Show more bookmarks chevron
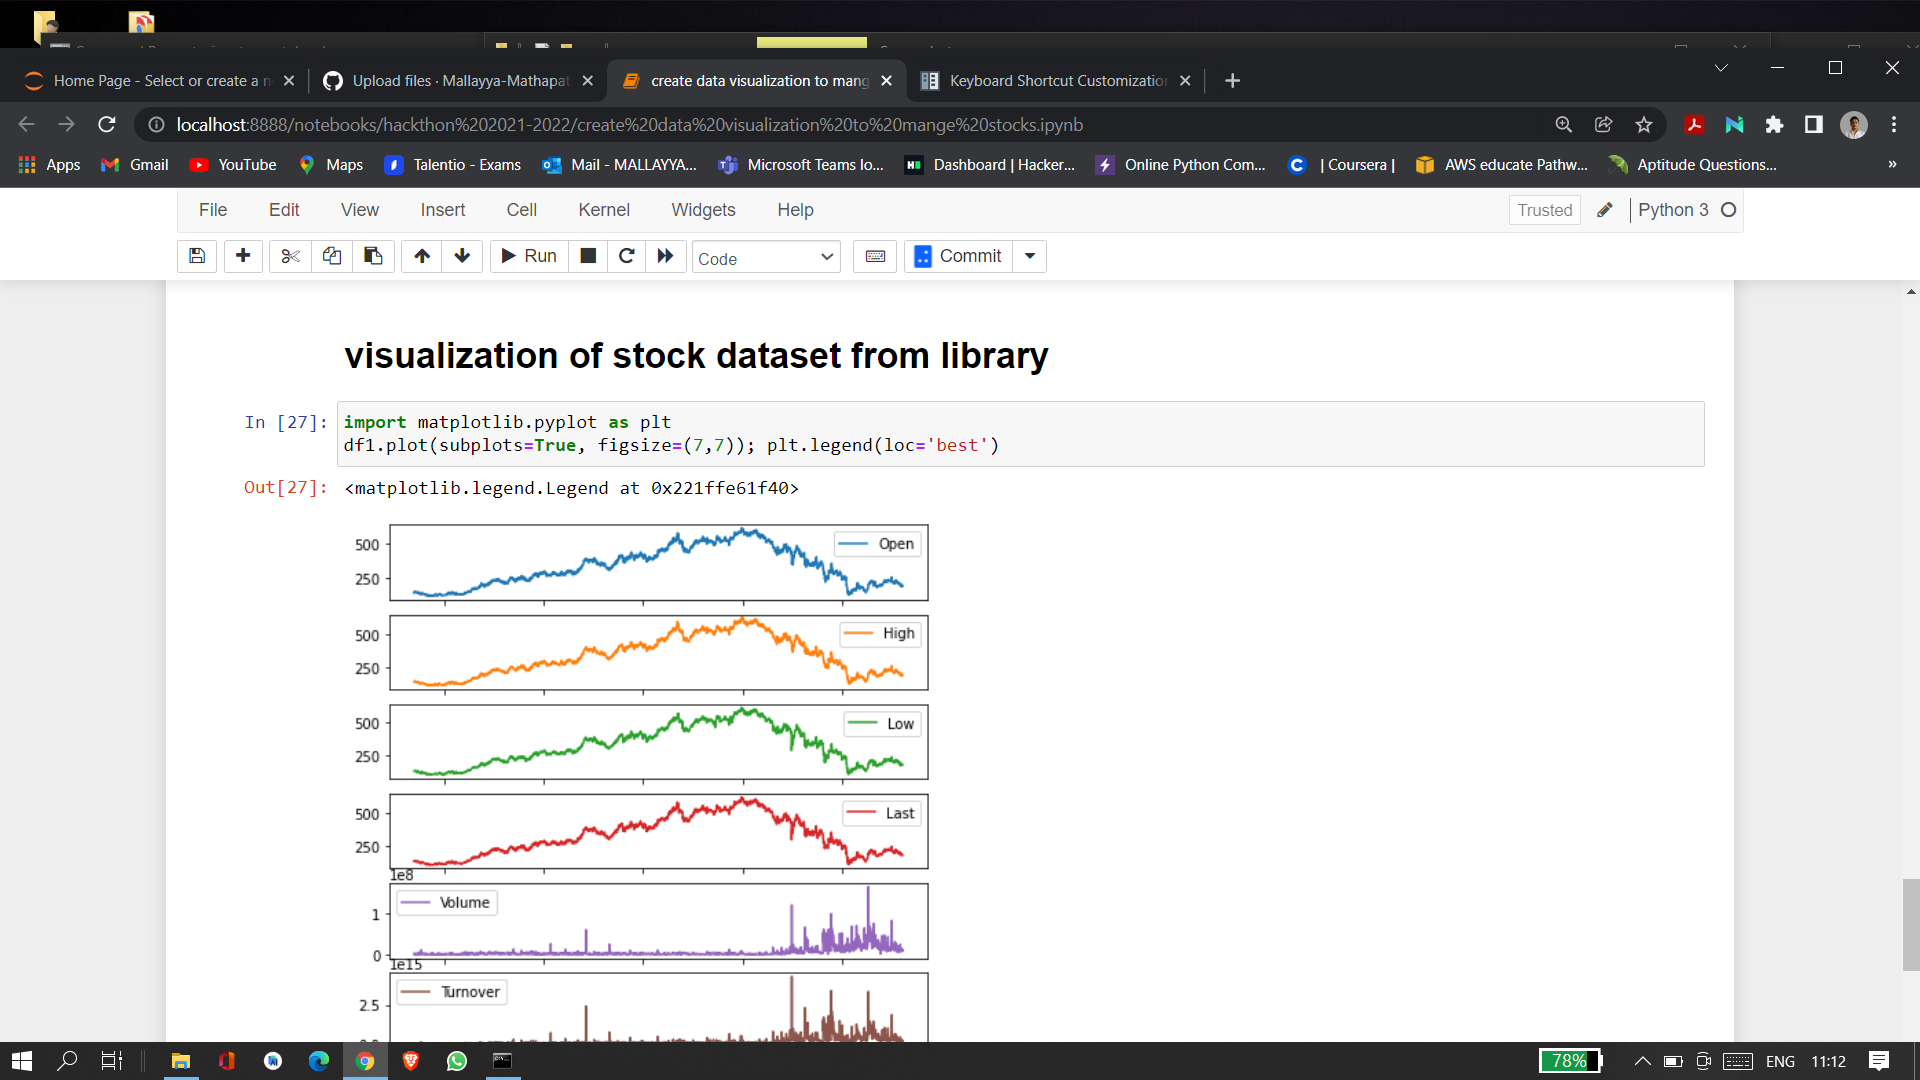This screenshot has height=1080, width=1920. 1892,165
